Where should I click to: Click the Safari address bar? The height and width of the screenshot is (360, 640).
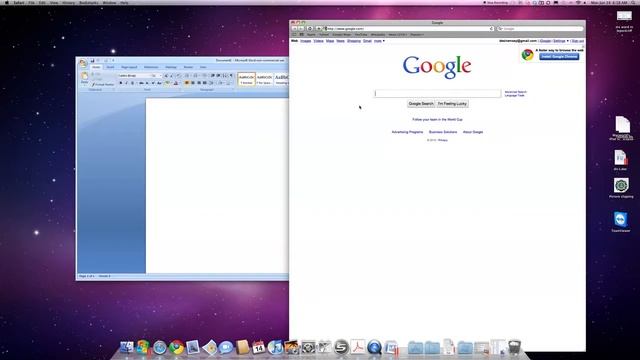click(409, 29)
